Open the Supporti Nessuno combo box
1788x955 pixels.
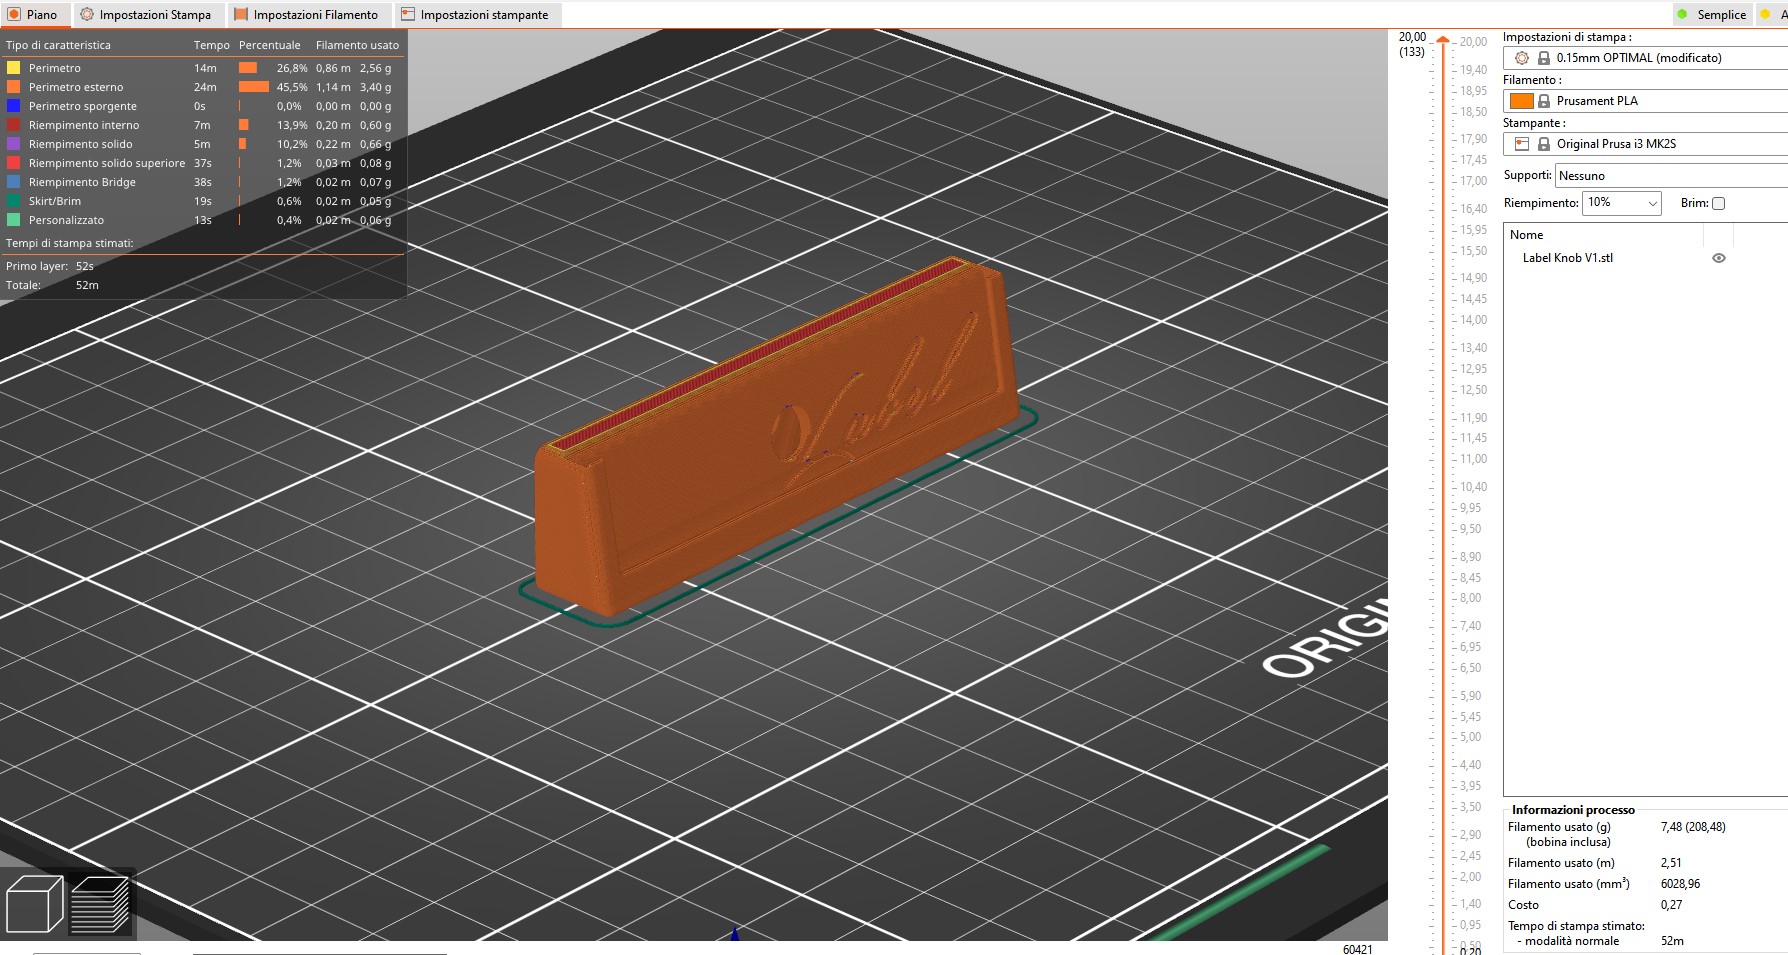pos(1671,176)
